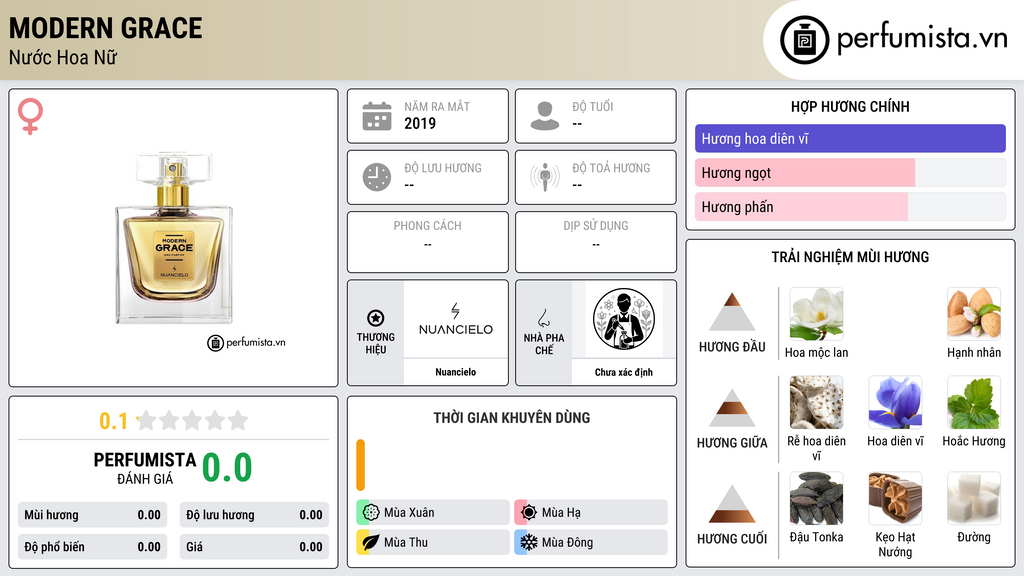Select the Hương hoa diên vĩ accord bar
This screenshot has height=576, width=1024.
pos(850,138)
